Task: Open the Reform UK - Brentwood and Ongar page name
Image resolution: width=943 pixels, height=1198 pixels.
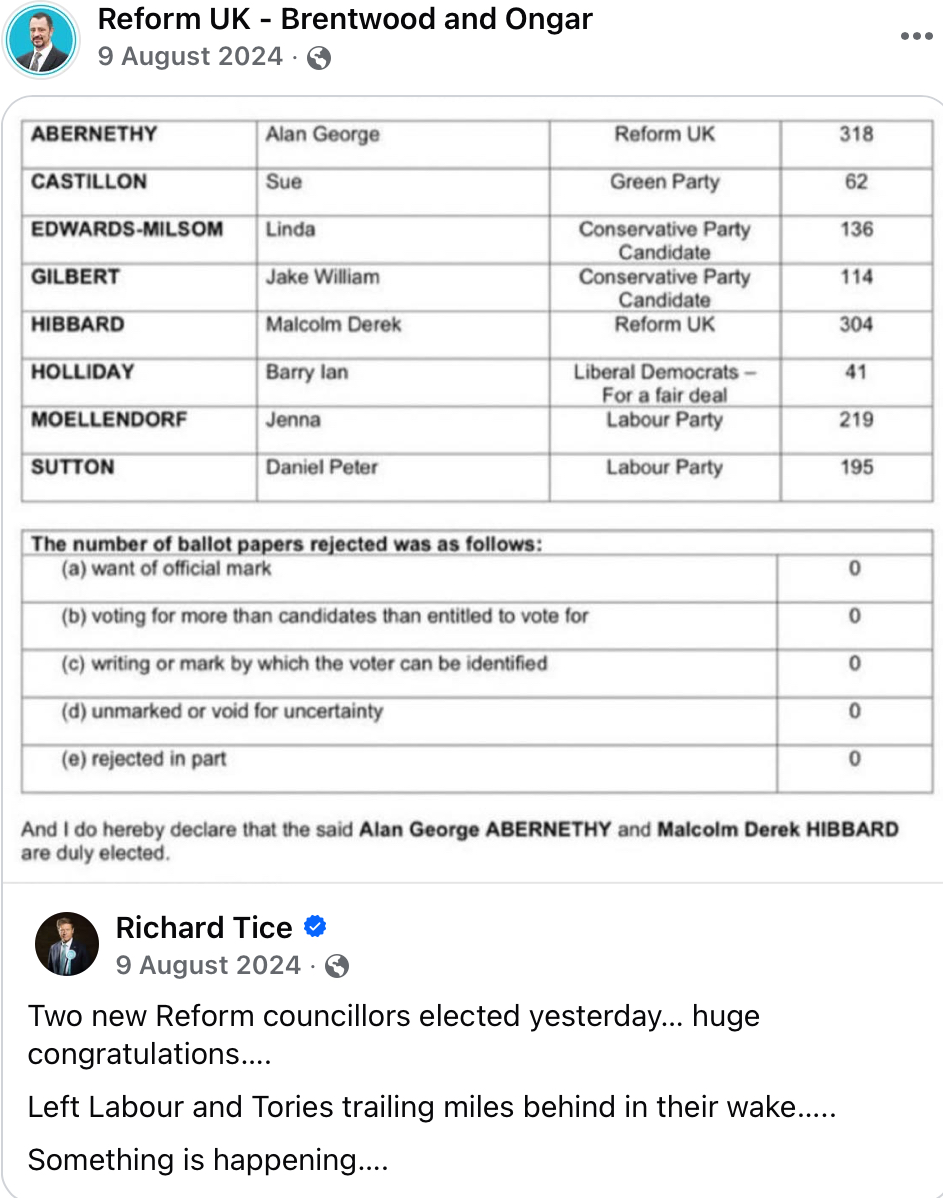Action: pos(345,18)
